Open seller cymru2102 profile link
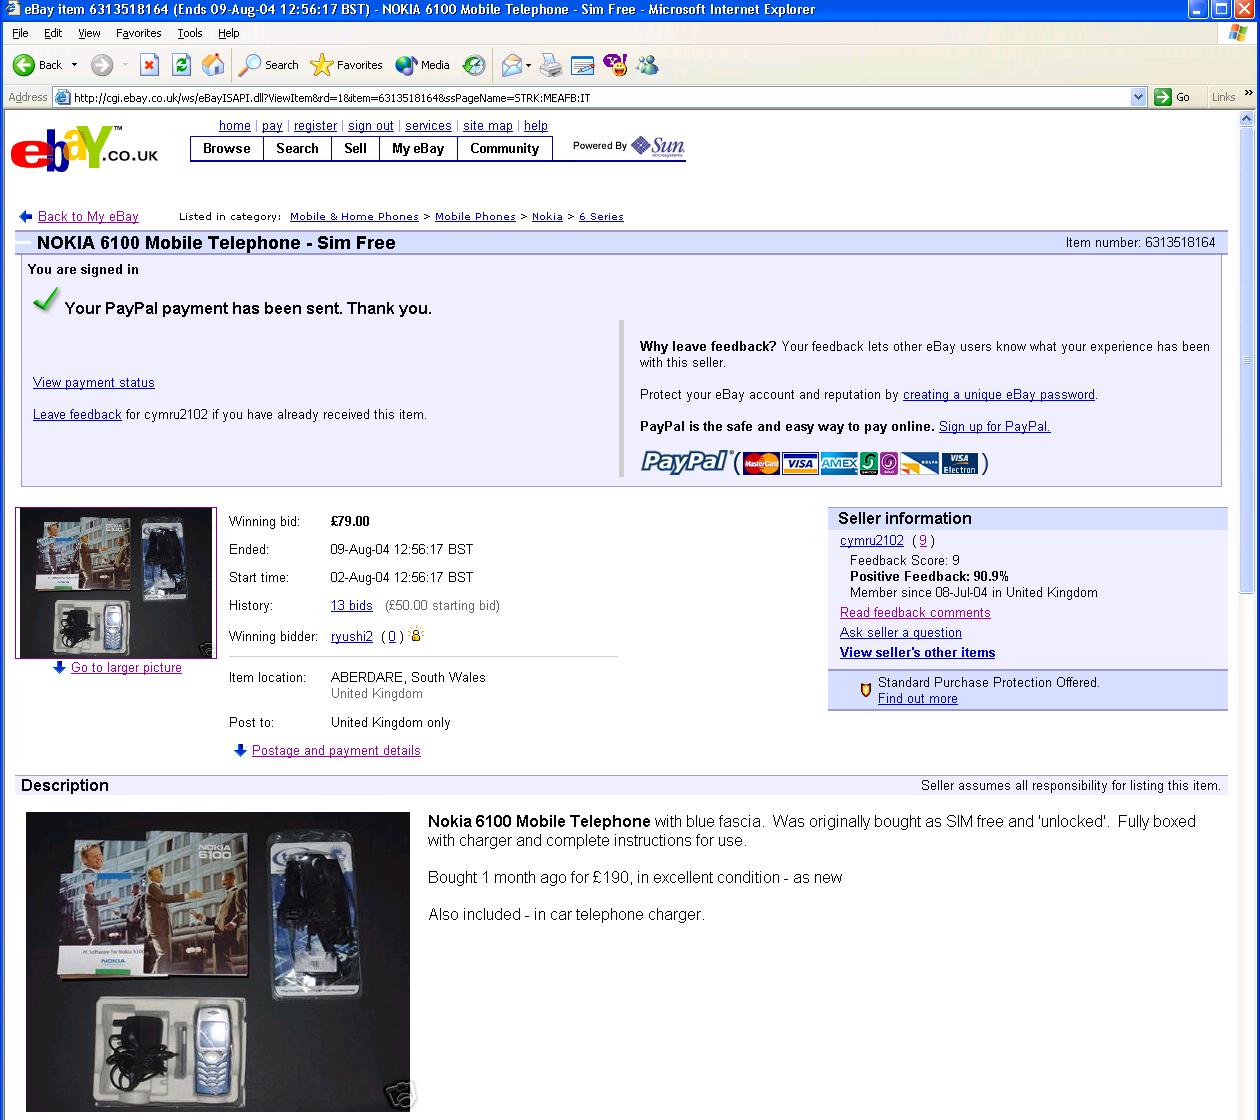1260x1120 pixels. click(x=872, y=540)
